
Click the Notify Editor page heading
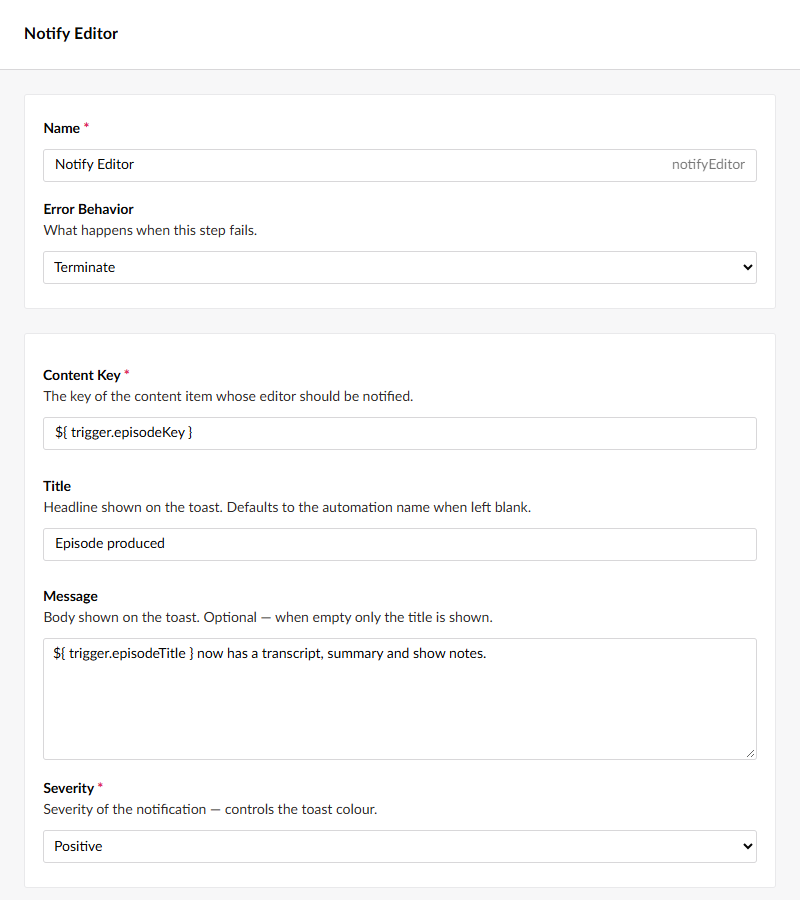click(71, 33)
